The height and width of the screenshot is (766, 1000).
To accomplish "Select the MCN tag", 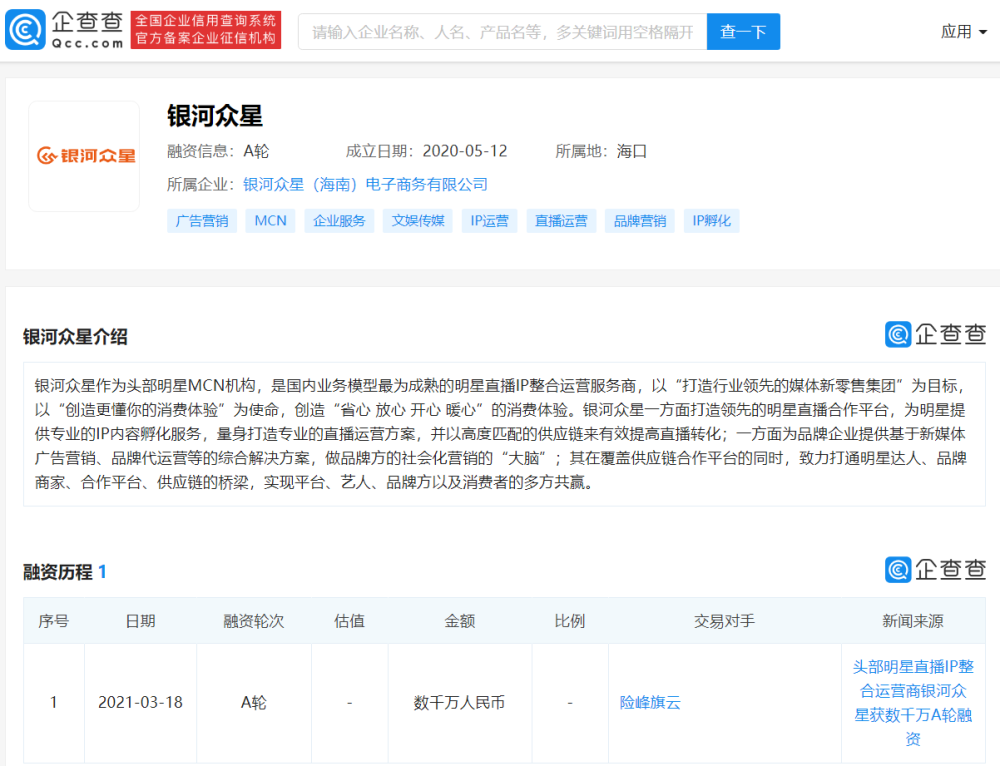I will point(270,221).
